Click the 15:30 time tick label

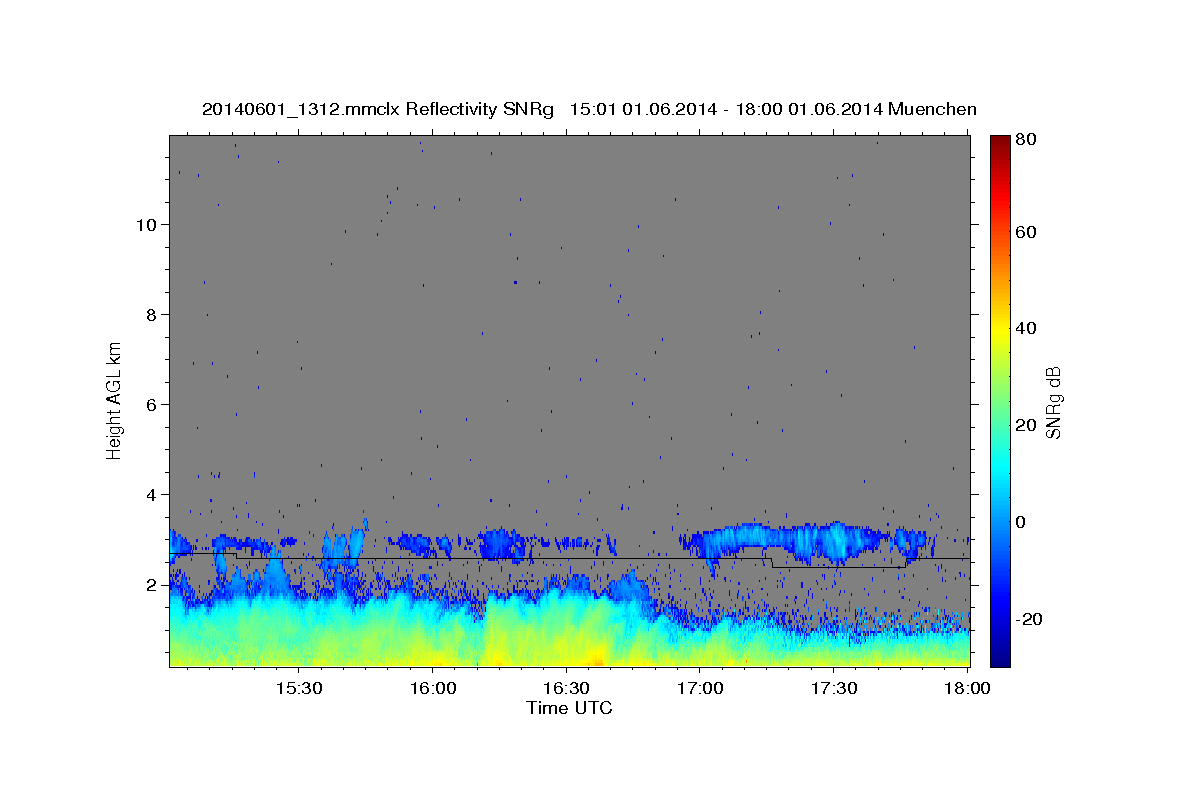tap(299, 689)
